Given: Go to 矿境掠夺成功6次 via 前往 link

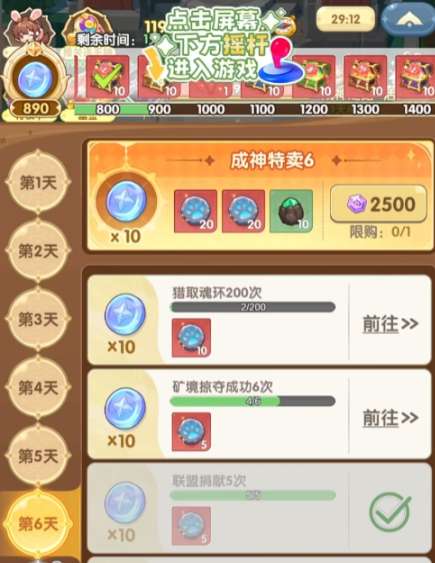Looking at the screenshot, I should pyautogui.click(x=390, y=418).
